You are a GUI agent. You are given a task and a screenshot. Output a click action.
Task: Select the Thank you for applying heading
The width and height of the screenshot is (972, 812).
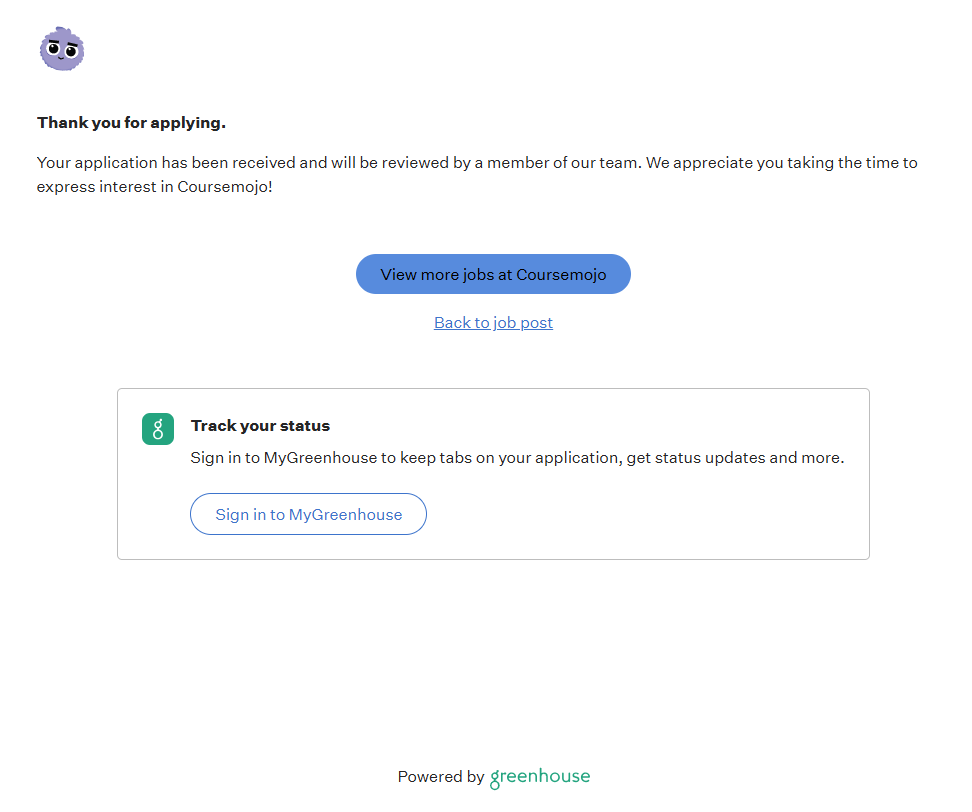click(x=131, y=123)
